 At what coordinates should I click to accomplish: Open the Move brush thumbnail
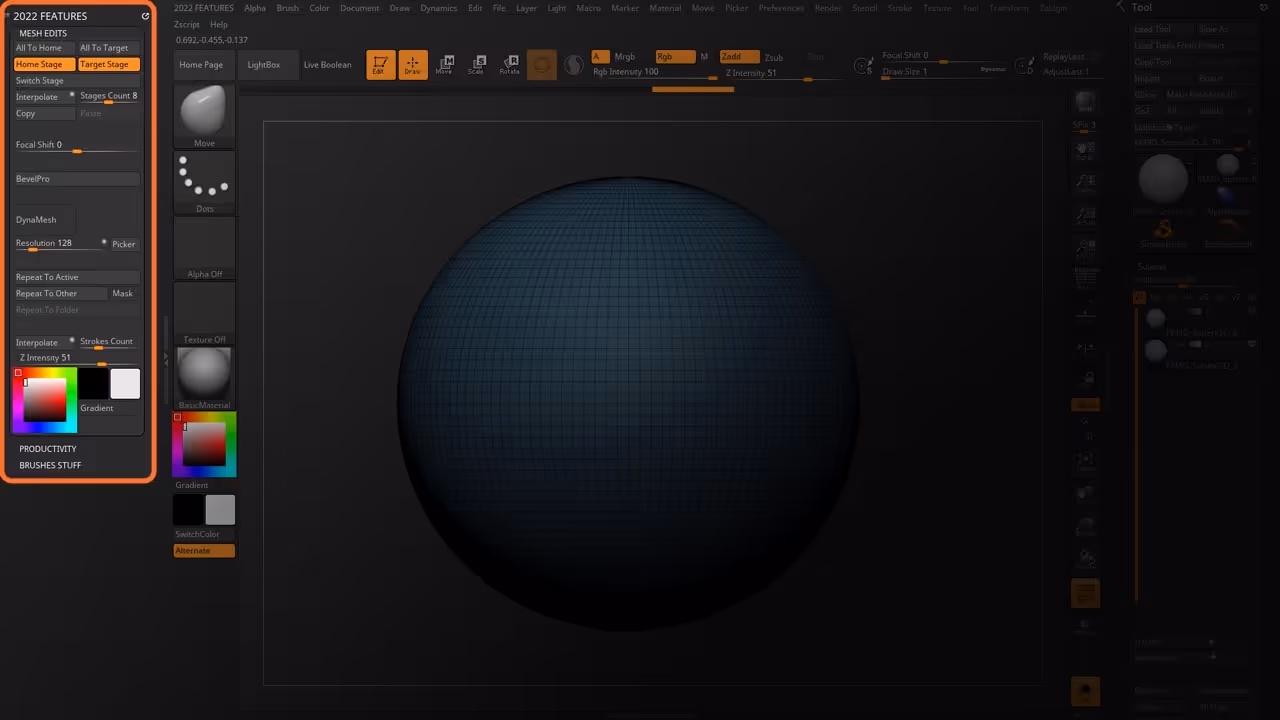click(204, 117)
